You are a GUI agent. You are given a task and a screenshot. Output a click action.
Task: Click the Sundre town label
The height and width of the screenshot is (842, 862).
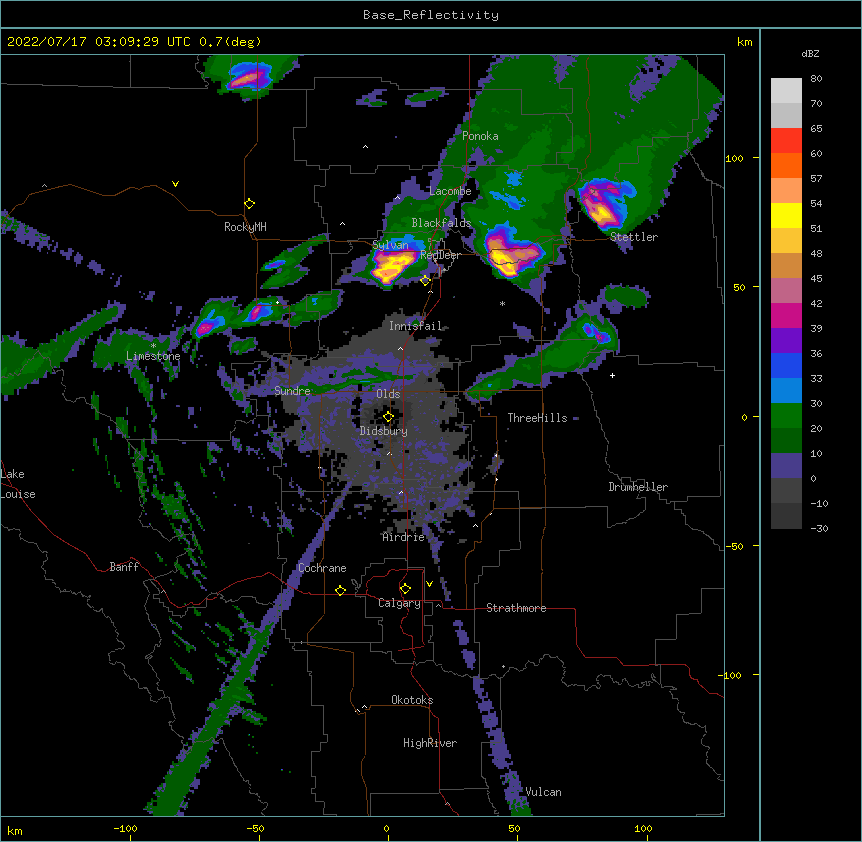click(292, 391)
